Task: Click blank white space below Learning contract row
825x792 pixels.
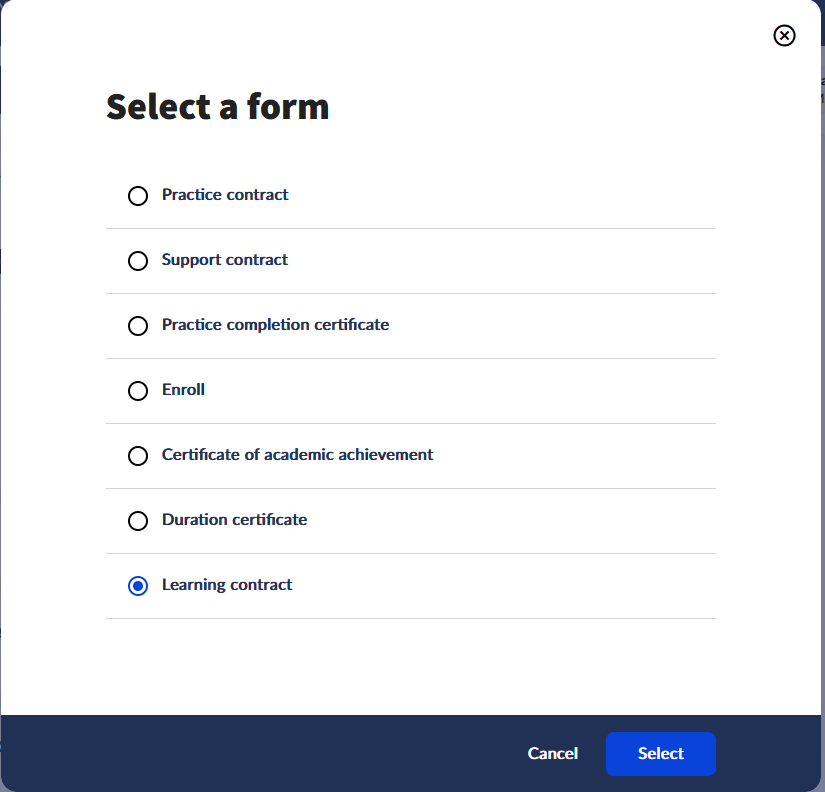Action: pyautogui.click(x=410, y=665)
